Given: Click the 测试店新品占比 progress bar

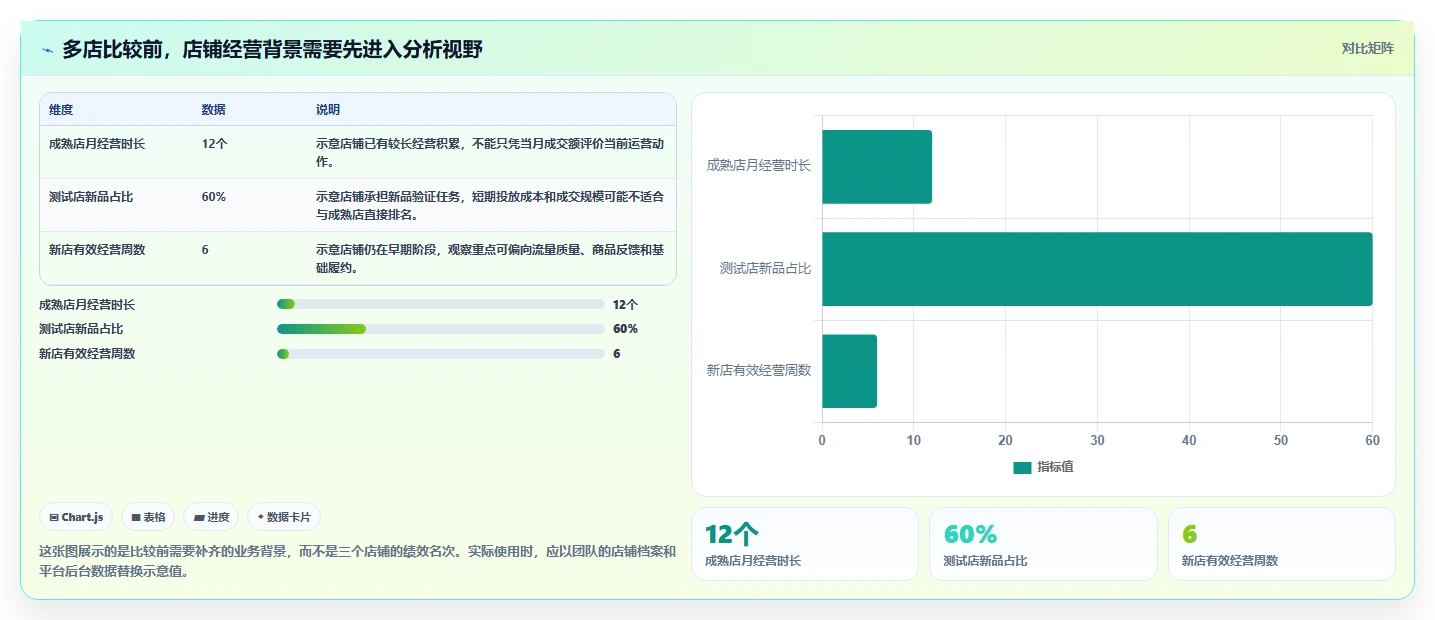Looking at the screenshot, I should [441, 329].
